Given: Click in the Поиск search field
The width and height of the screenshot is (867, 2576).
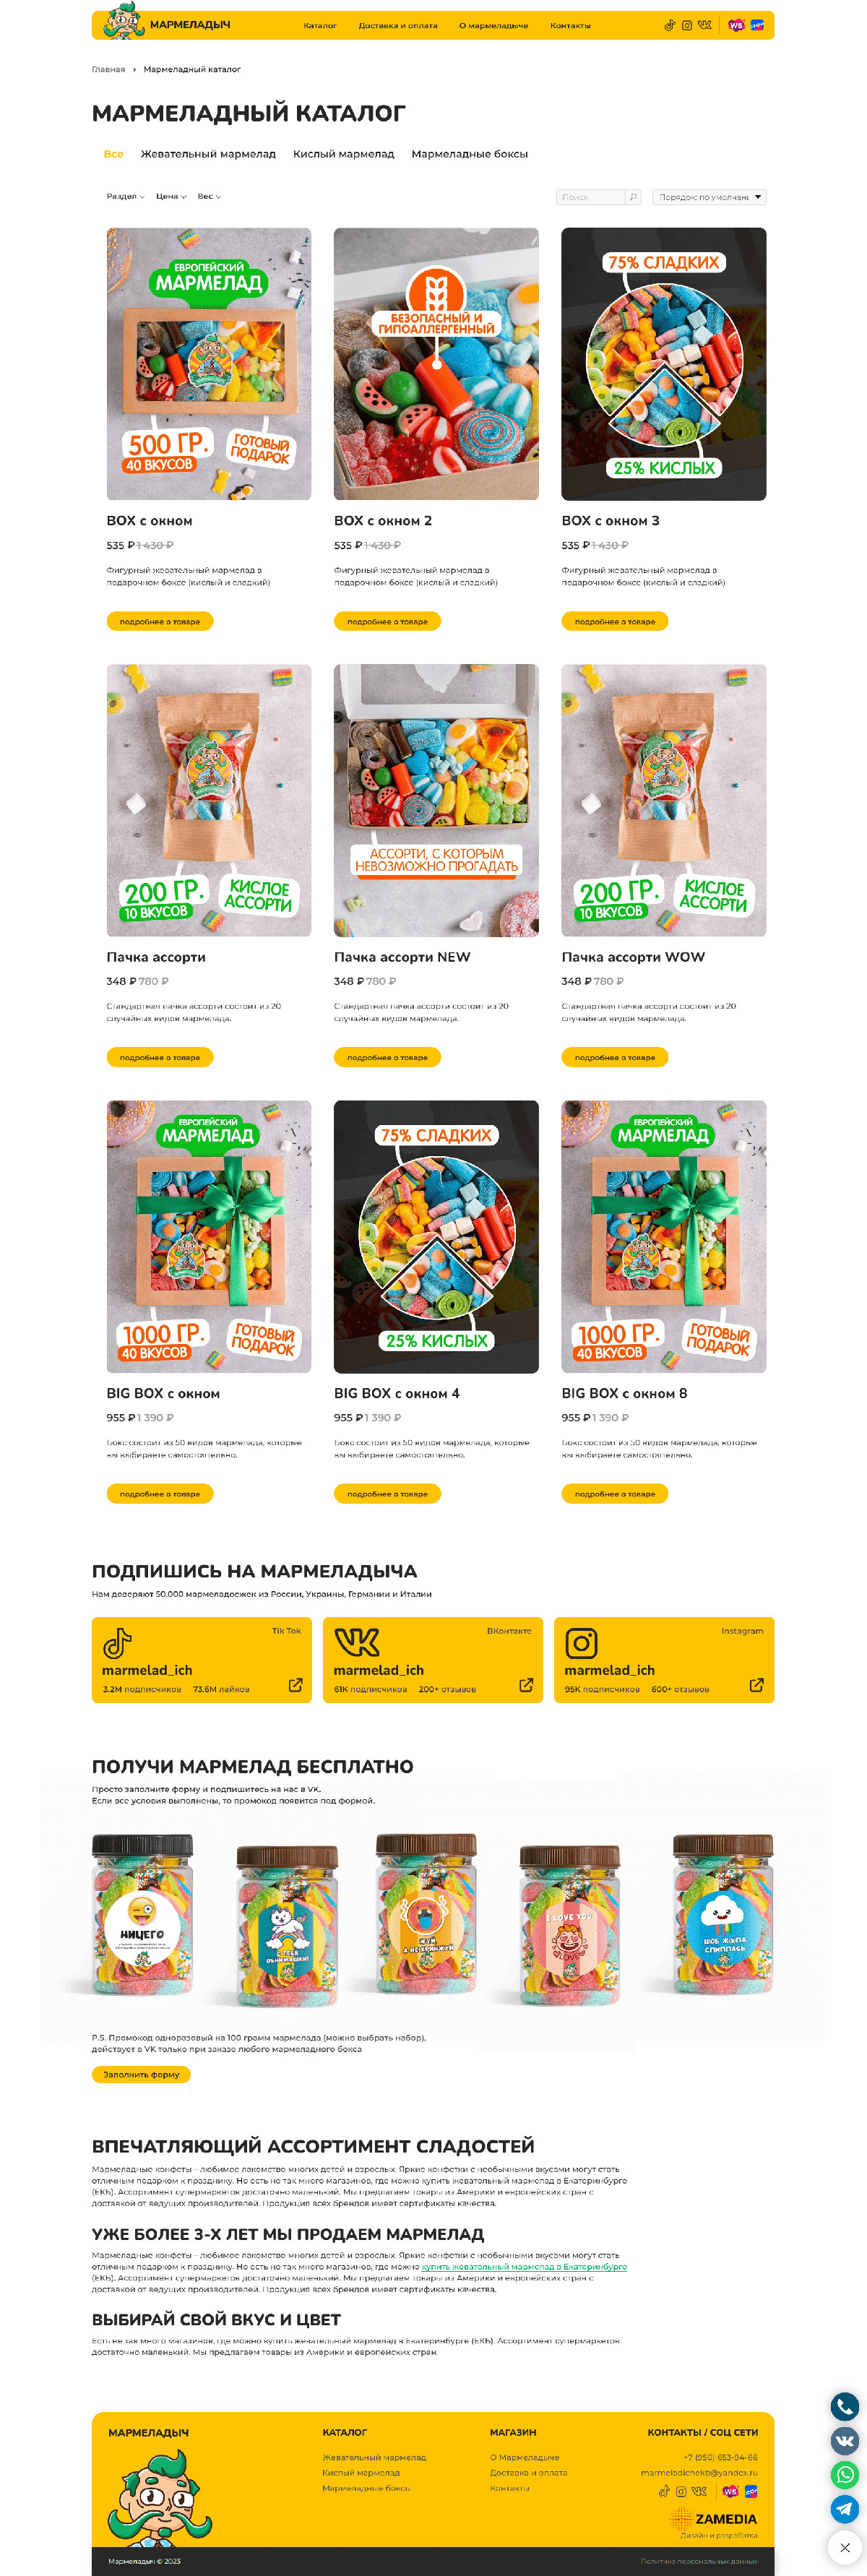Looking at the screenshot, I should [591, 197].
